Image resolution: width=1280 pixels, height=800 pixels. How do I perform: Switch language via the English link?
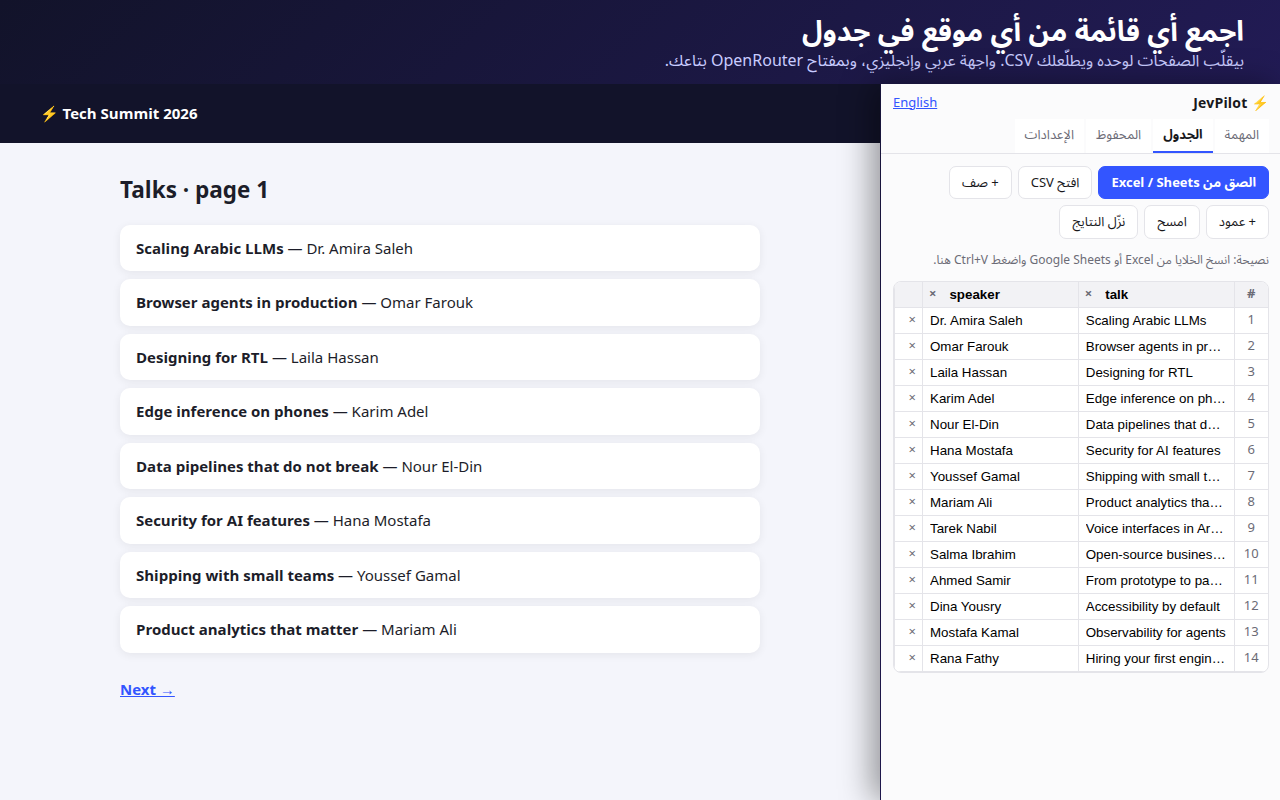pos(915,103)
